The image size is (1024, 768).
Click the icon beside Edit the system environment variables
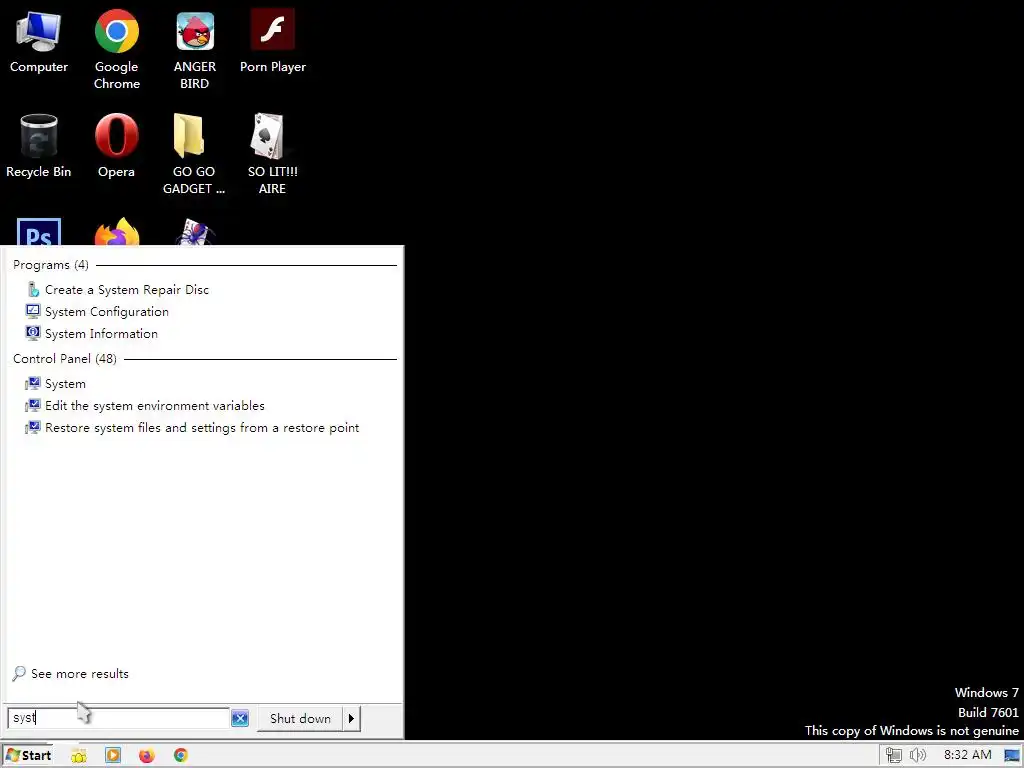33,406
